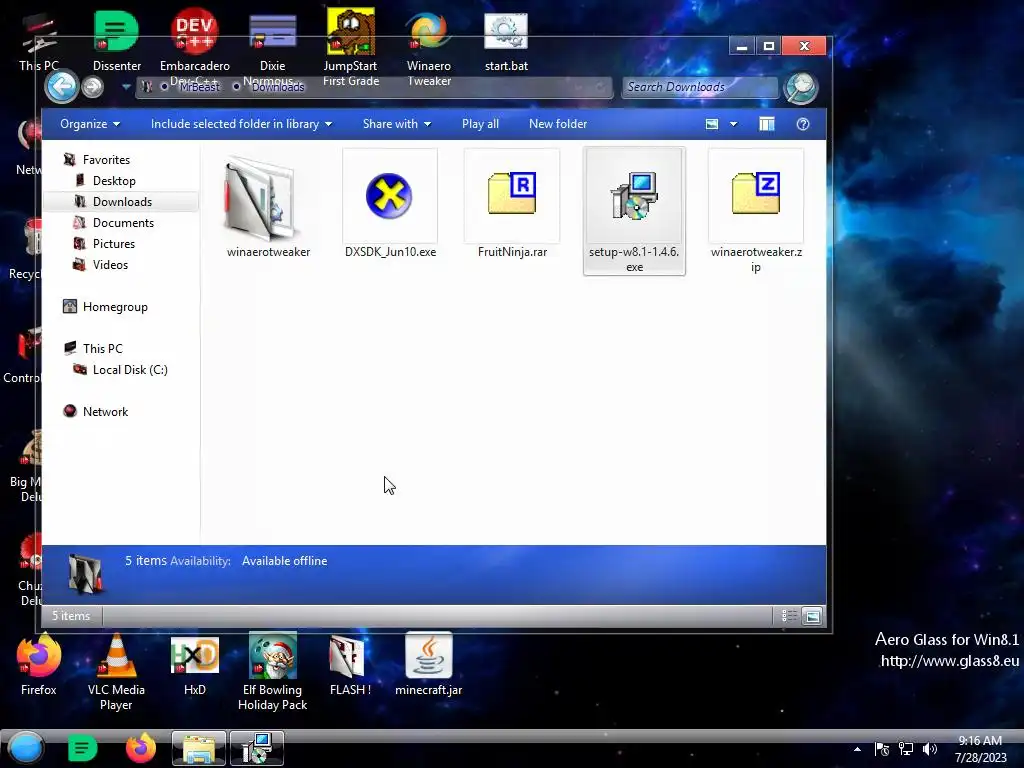Open Firefox from the taskbar
This screenshot has height=768, width=1024.
(140, 748)
